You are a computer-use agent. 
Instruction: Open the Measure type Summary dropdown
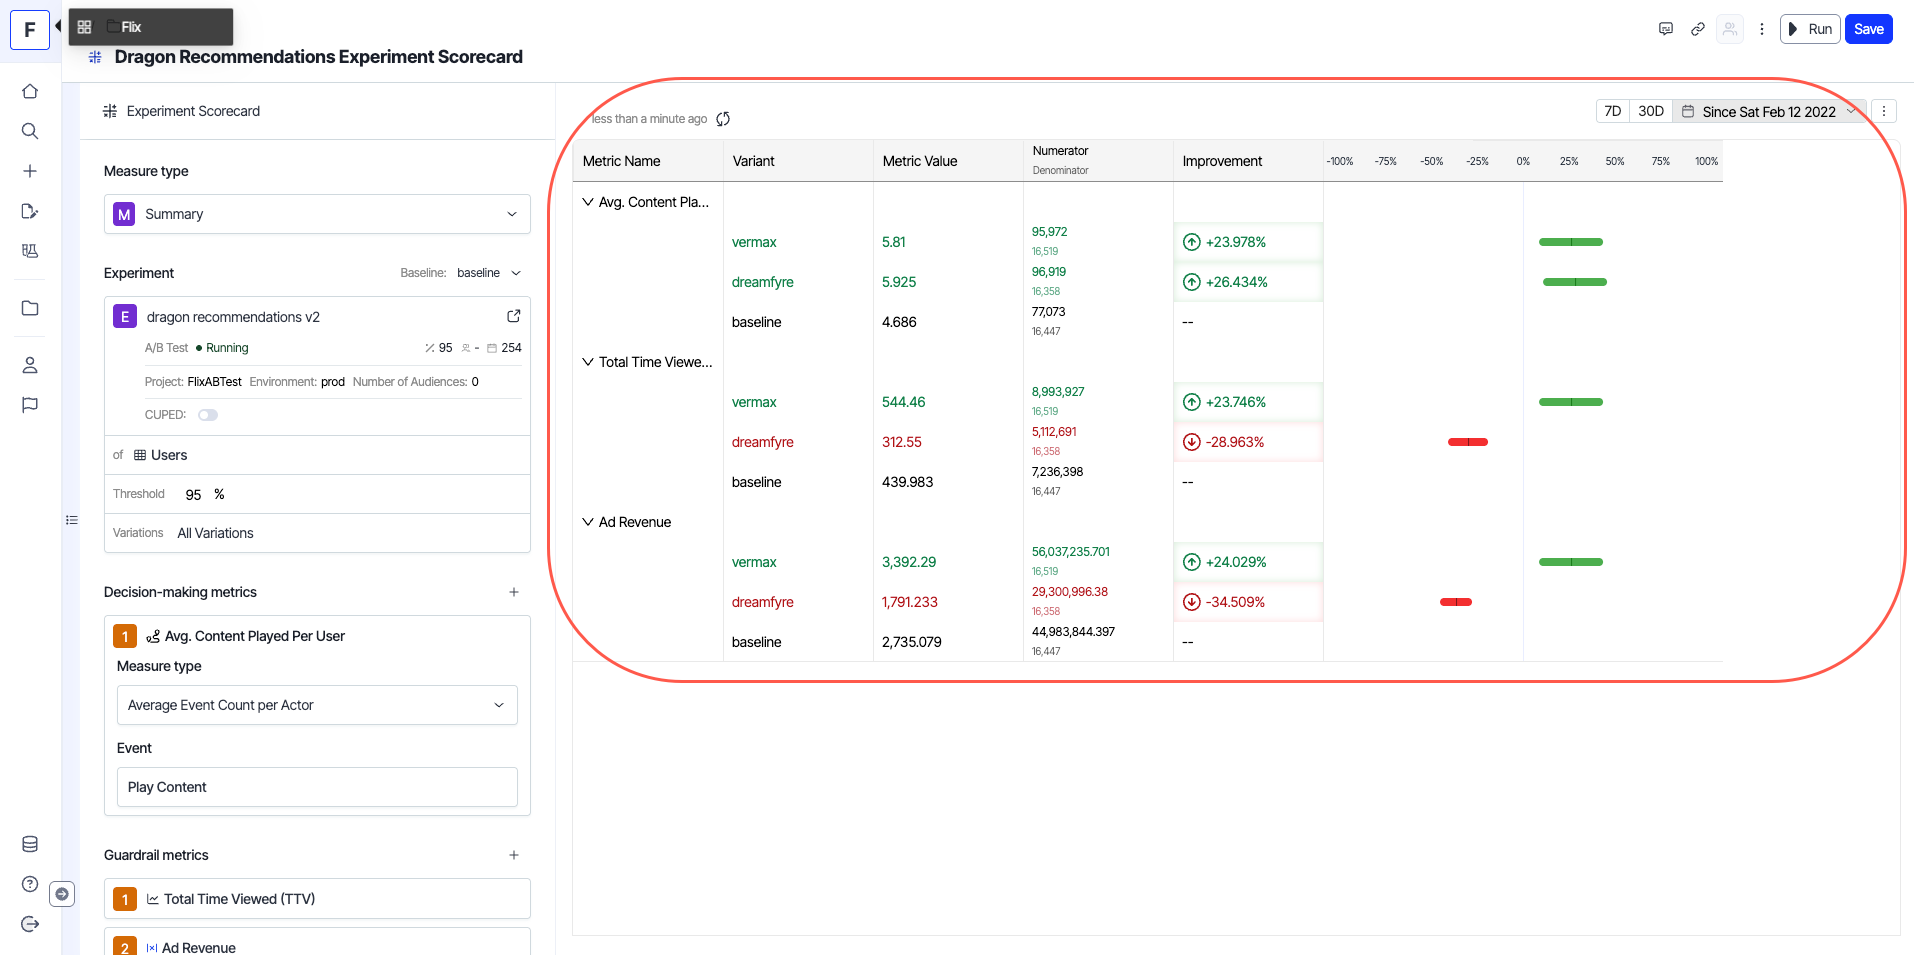point(317,214)
